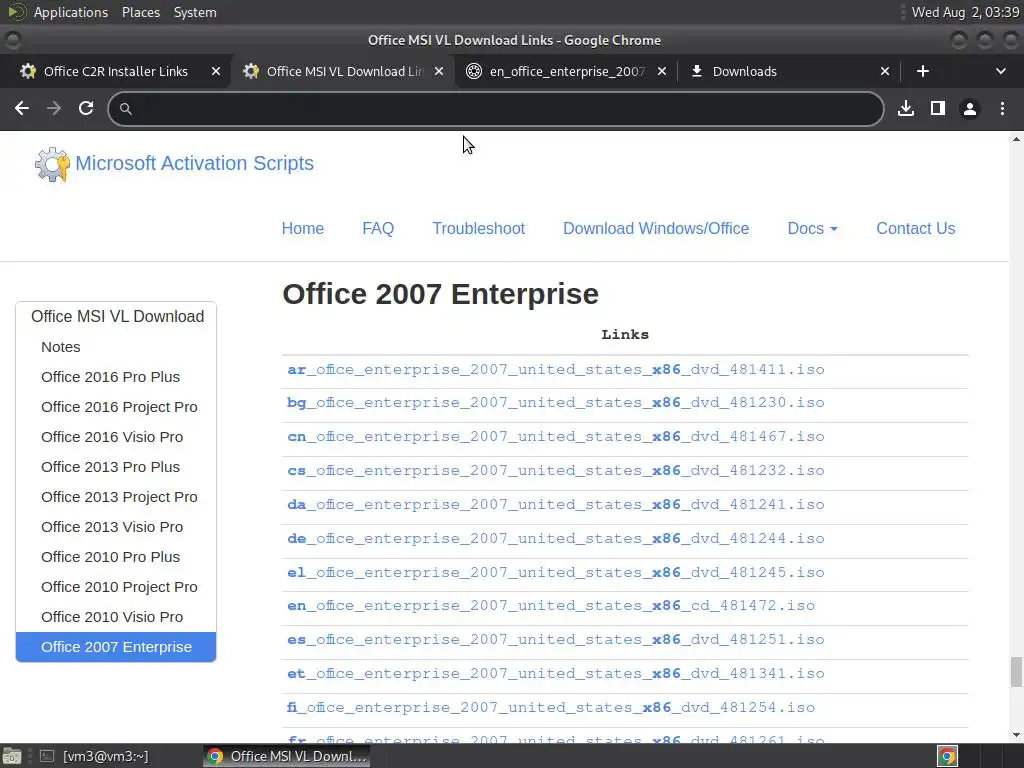Click the Microsoft Activation Scripts gear logo
1024x768 pixels.
click(x=52, y=164)
